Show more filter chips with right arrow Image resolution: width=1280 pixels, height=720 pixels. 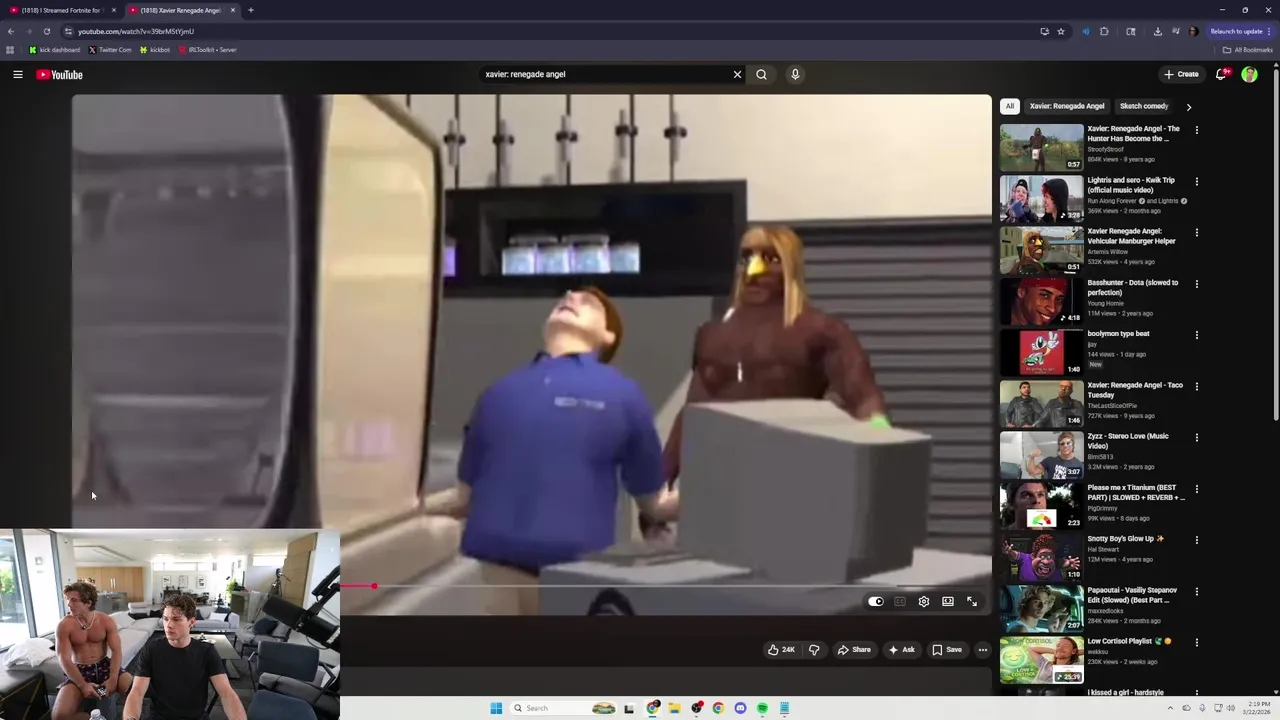[1188, 106]
